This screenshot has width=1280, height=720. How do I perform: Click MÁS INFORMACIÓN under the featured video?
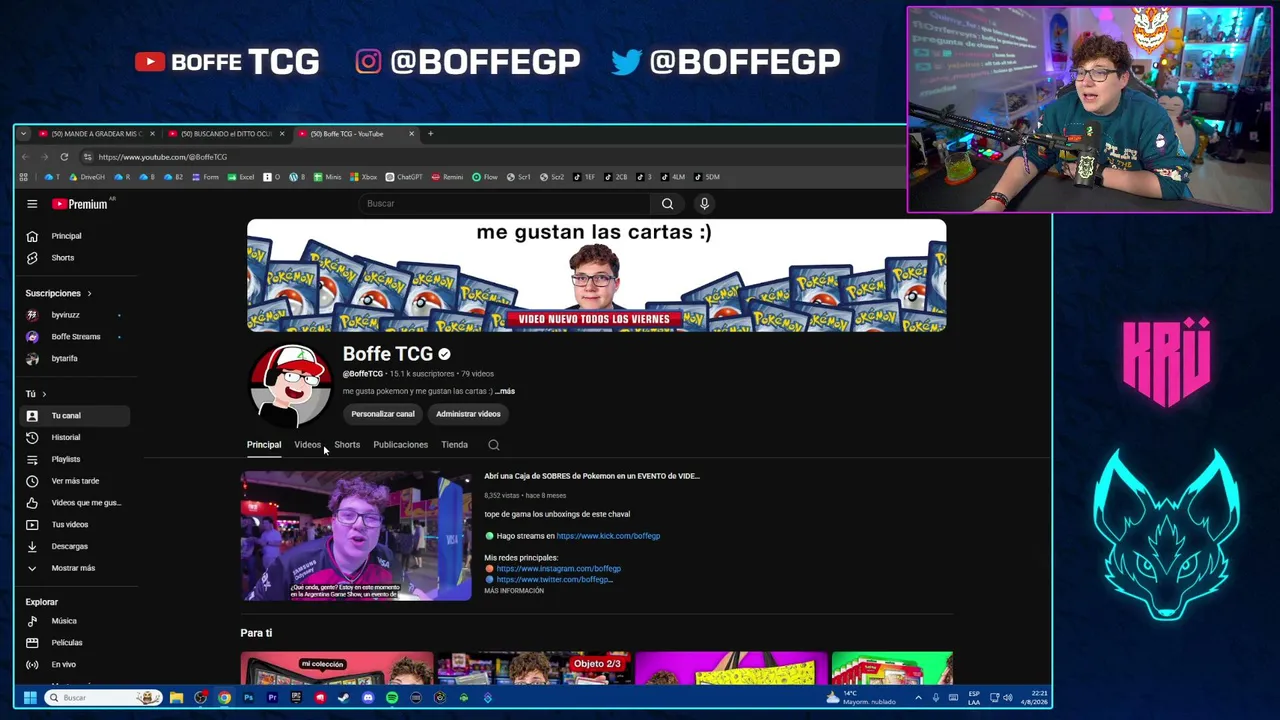coord(514,591)
